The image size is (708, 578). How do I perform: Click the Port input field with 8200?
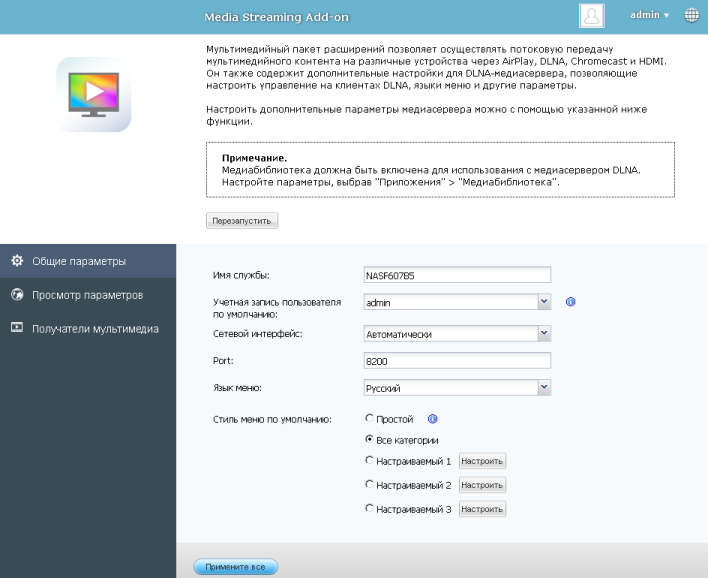click(457, 361)
